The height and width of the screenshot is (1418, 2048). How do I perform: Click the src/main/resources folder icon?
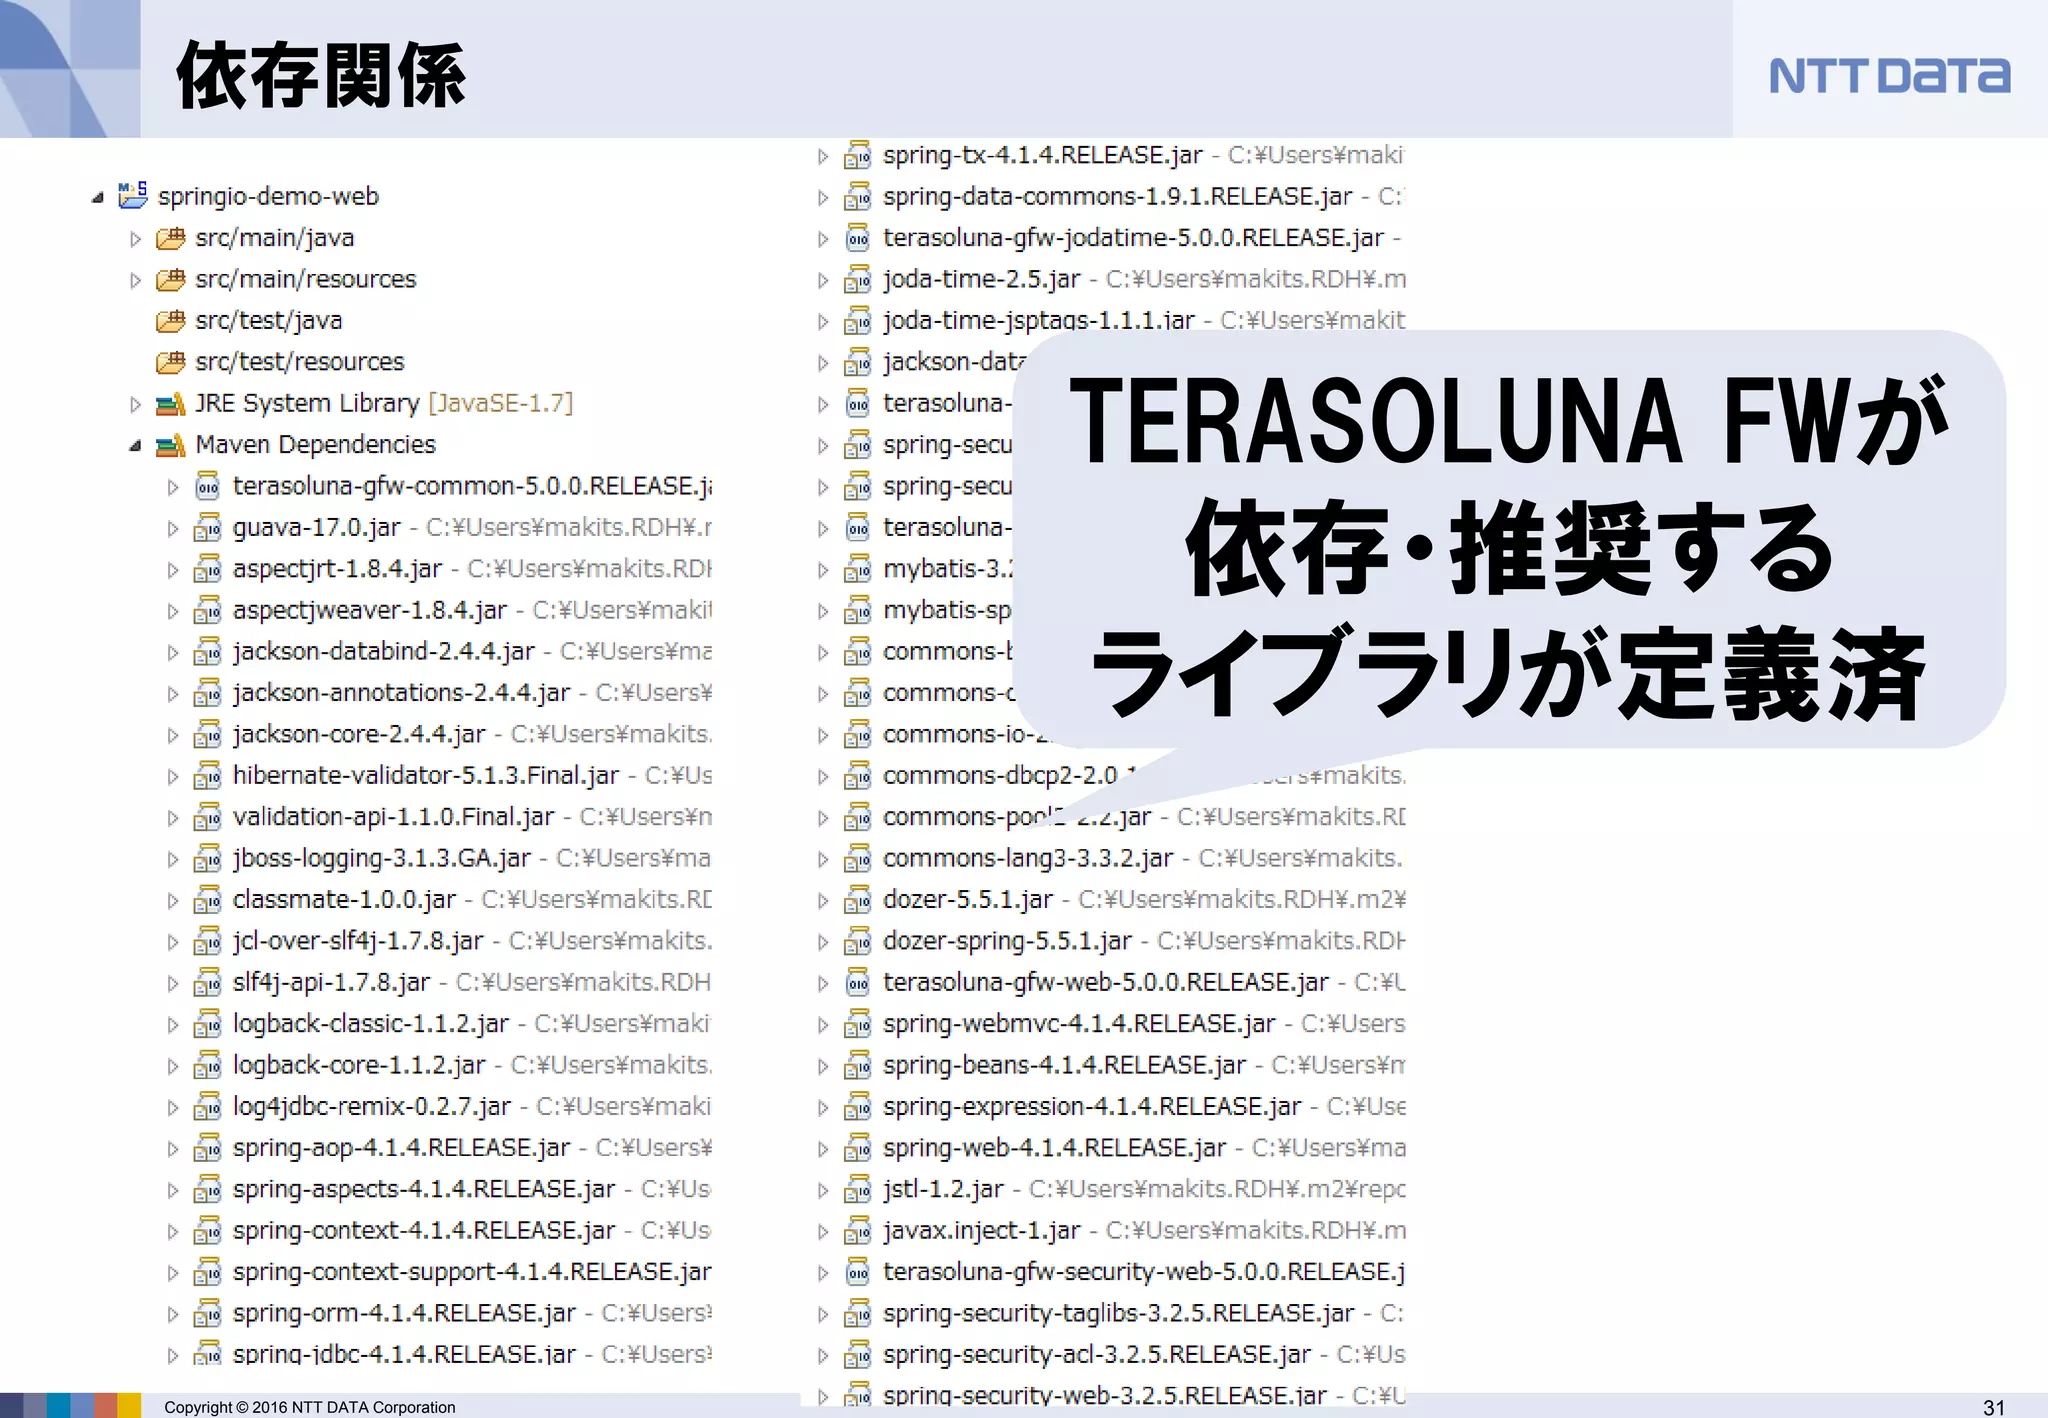coord(171,279)
